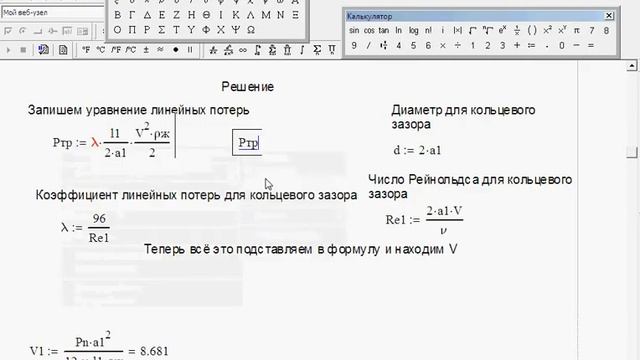Click the V1 := result 8.681 formula
Viewport: 640px width, 360px height.
tap(99, 347)
